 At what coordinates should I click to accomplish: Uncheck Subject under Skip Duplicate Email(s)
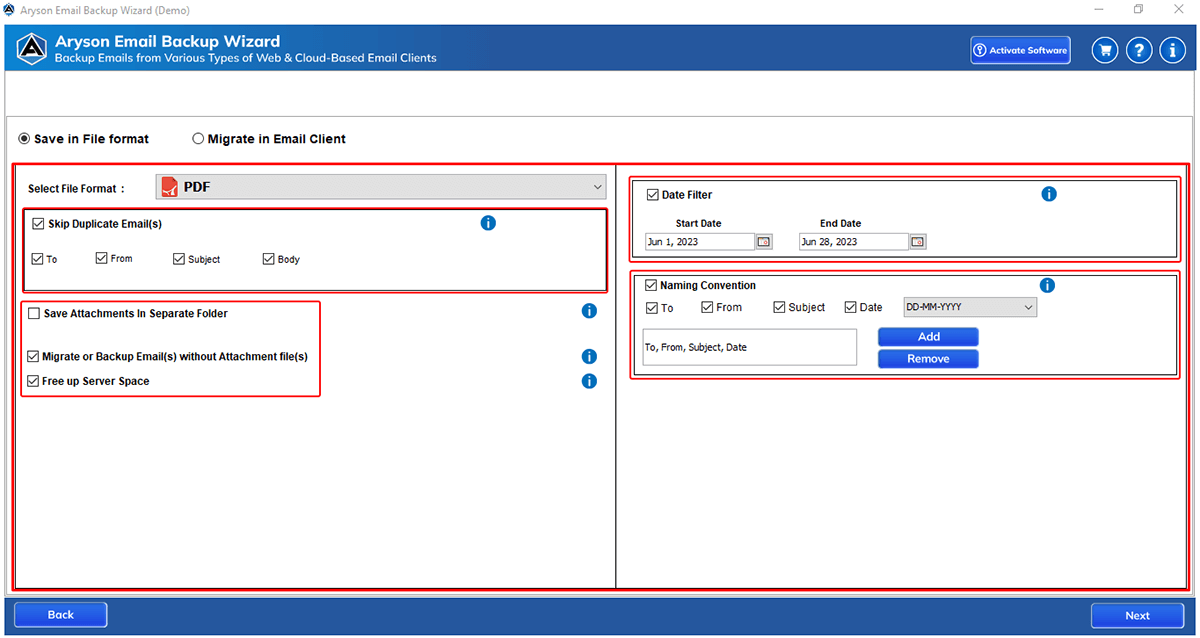click(179, 259)
